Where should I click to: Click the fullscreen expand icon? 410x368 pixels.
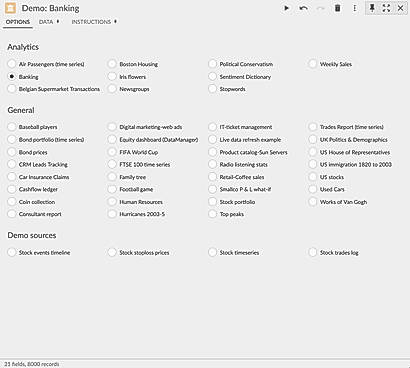(386, 8)
